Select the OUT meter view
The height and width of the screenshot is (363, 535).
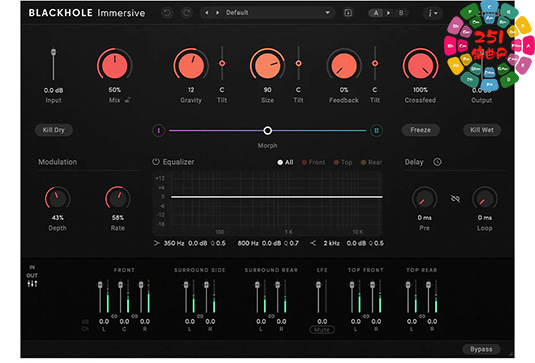point(32,275)
